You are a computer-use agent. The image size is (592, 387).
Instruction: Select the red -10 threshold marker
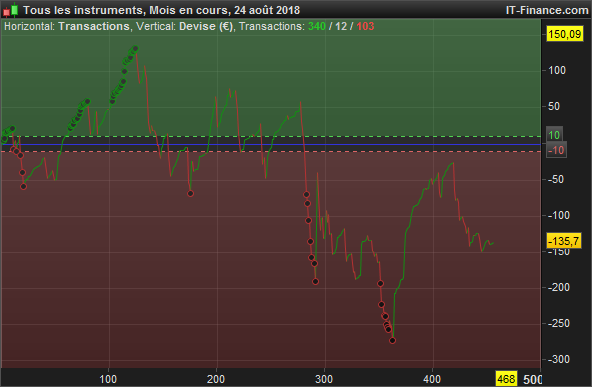tap(556, 150)
